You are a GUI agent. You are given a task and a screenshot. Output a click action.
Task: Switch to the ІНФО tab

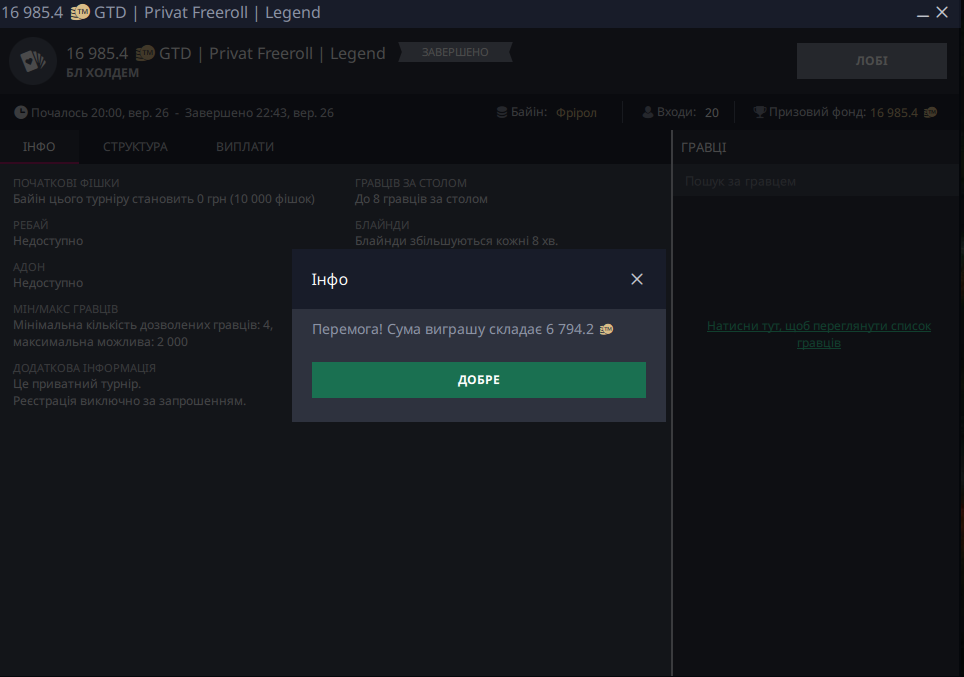[x=39, y=147]
